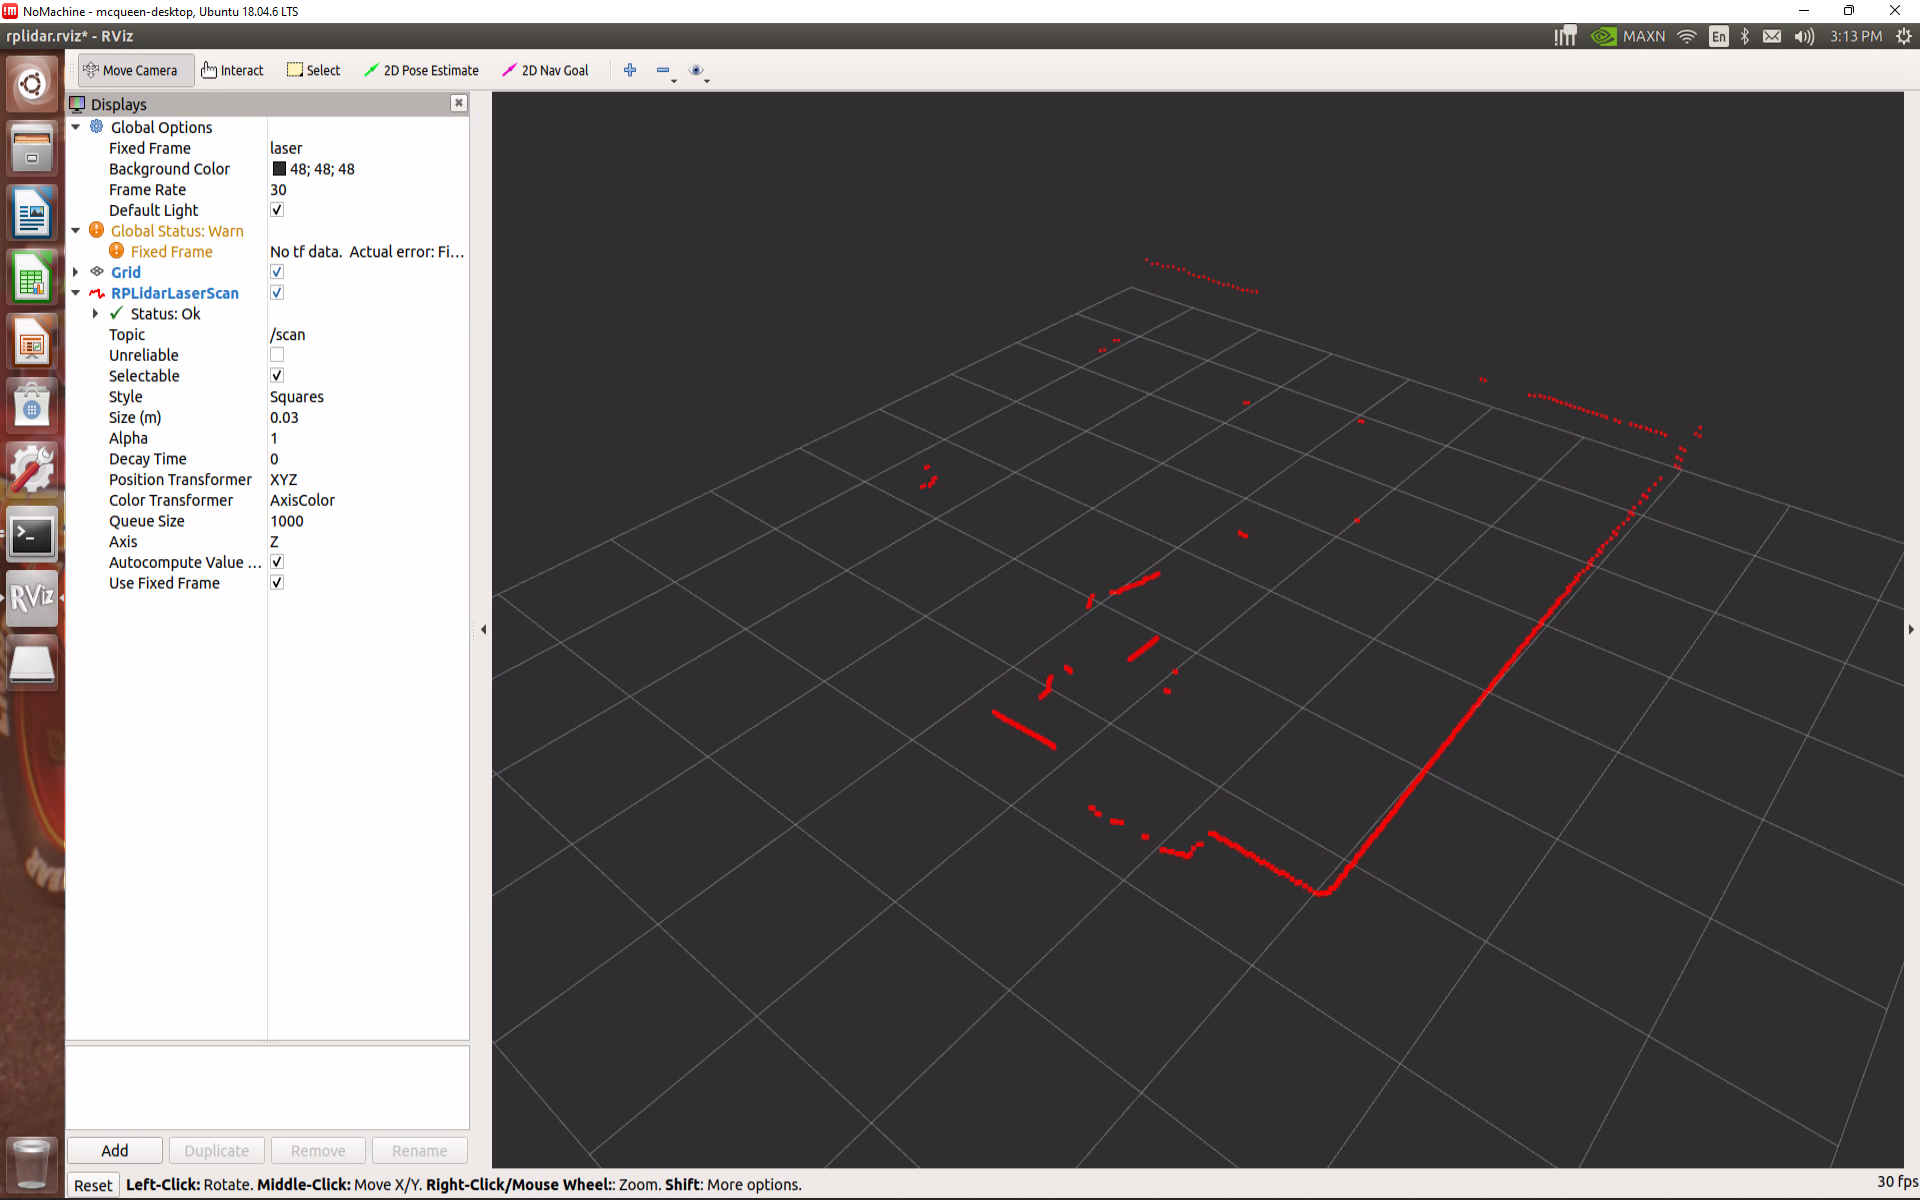Toggle the RPLidarLaserScan display checkbox
Screen dimensions: 1920x1200
[x=277, y=292]
